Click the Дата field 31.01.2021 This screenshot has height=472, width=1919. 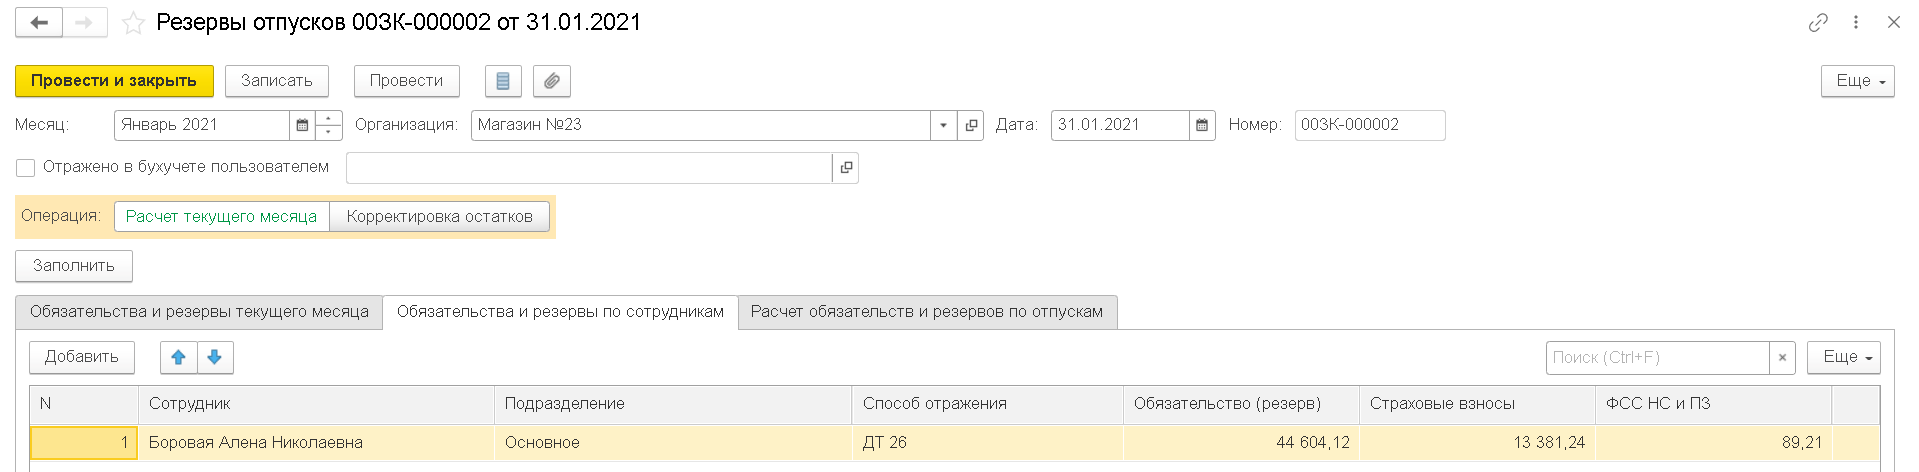point(1120,125)
